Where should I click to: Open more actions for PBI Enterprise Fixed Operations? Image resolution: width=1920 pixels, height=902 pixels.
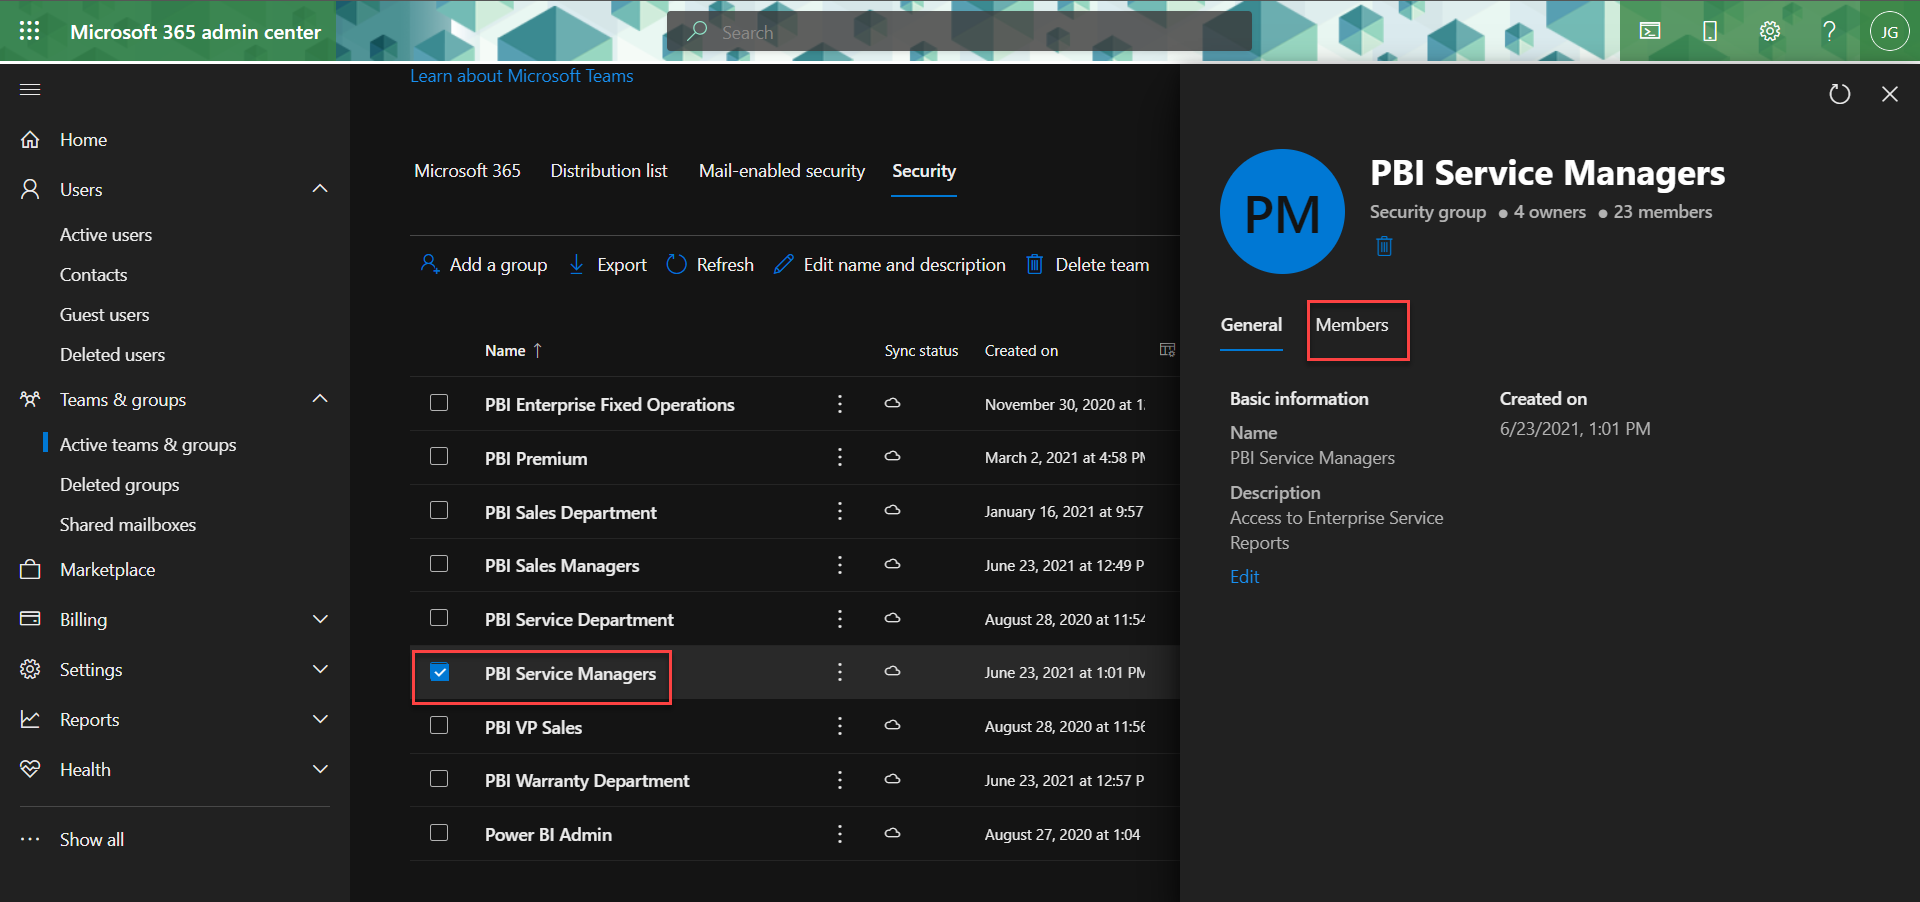click(840, 403)
